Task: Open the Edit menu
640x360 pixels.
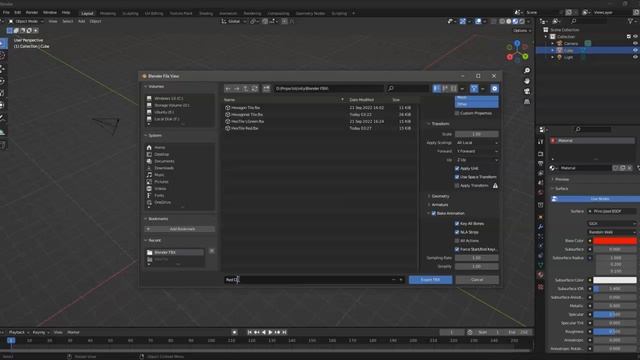Action: pyautogui.click(x=18, y=13)
